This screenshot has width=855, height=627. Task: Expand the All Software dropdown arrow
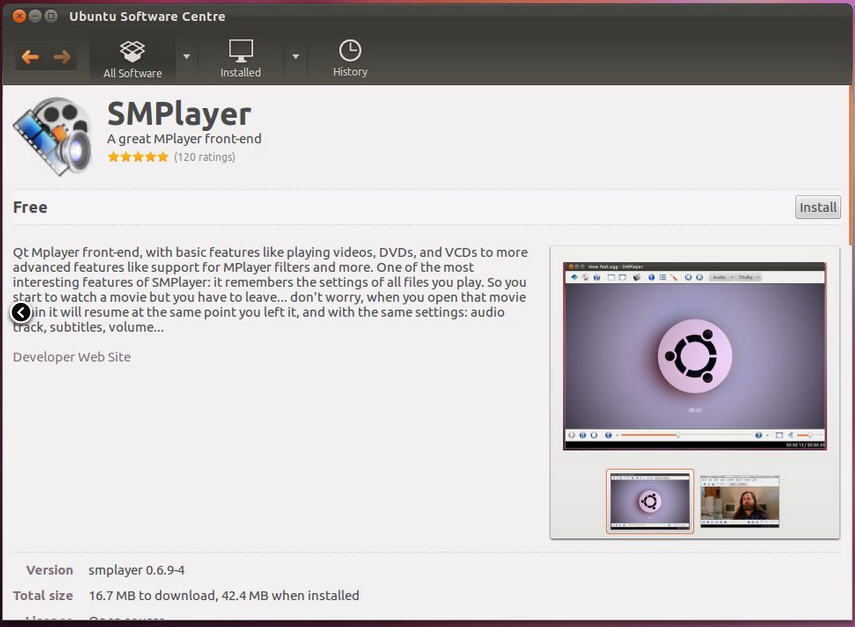point(186,57)
